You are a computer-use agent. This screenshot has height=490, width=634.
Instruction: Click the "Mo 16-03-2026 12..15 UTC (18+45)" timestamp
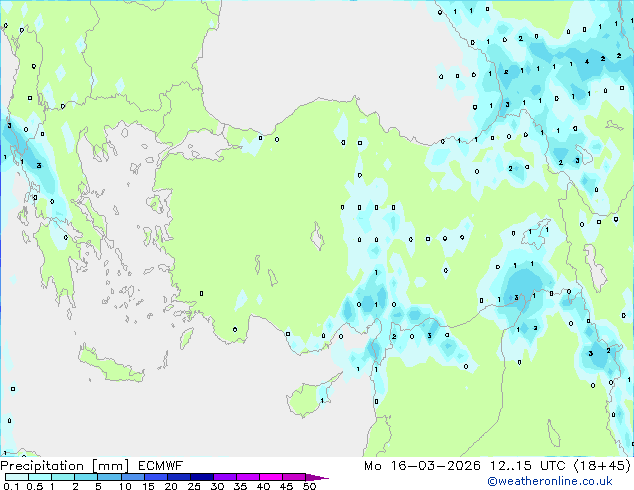coord(497,466)
